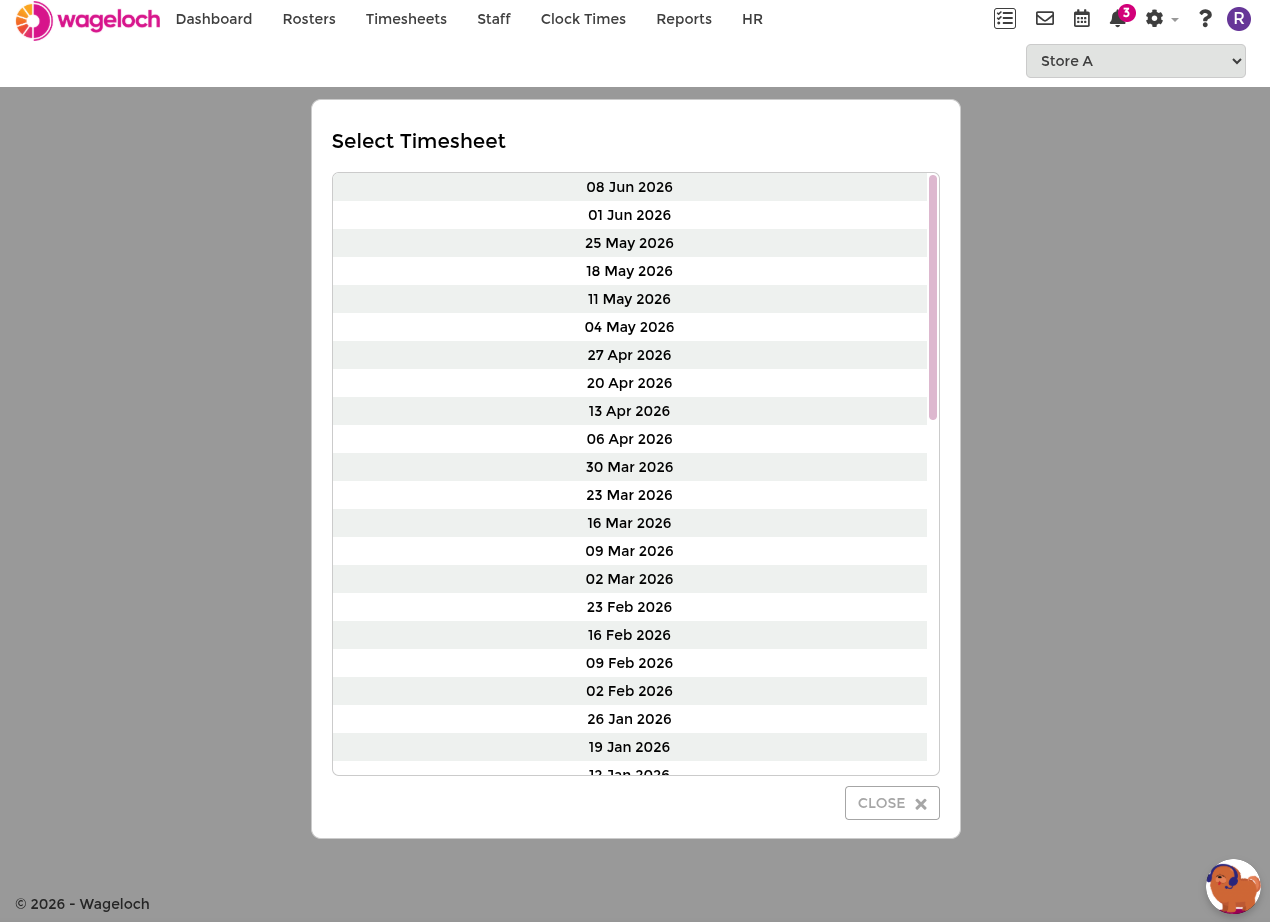Open the task checklist icon
The image size is (1270, 922).
click(x=1005, y=18)
